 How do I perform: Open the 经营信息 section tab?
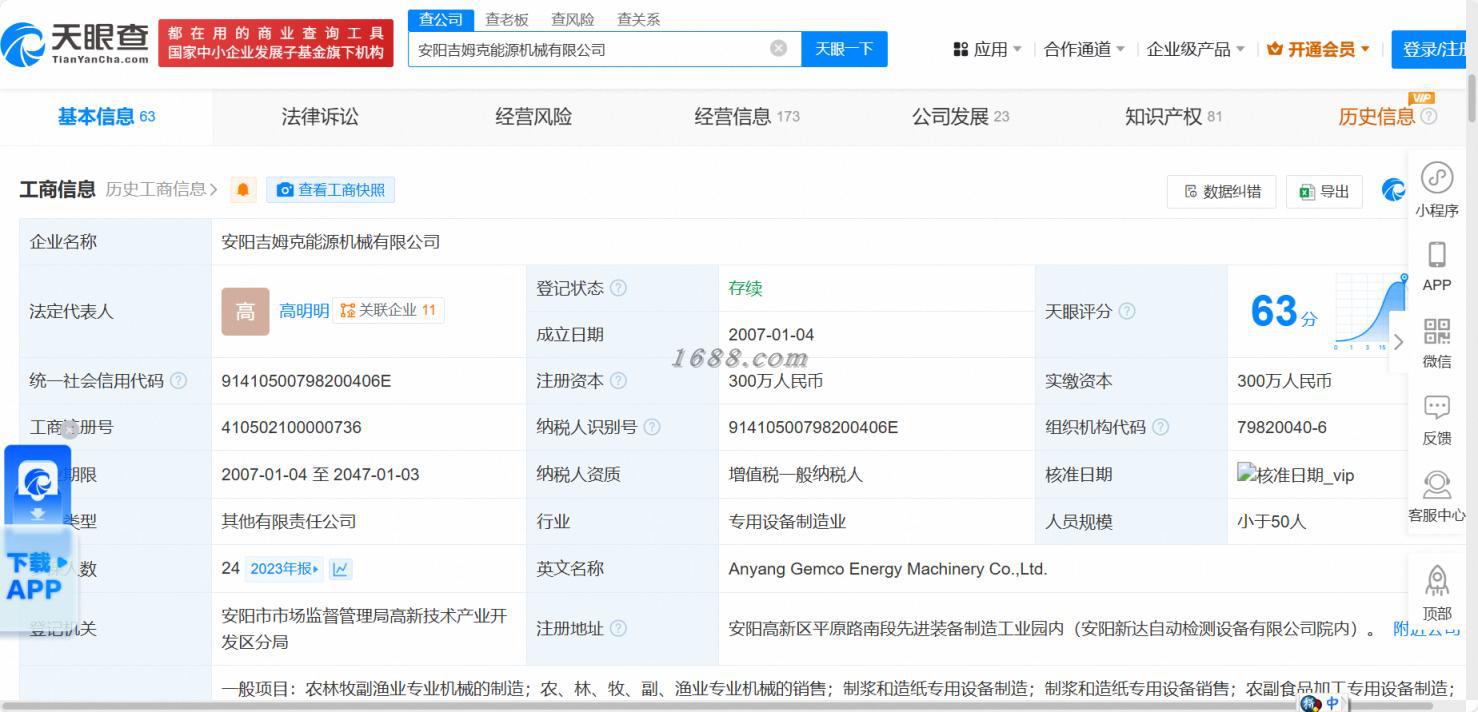[747, 117]
